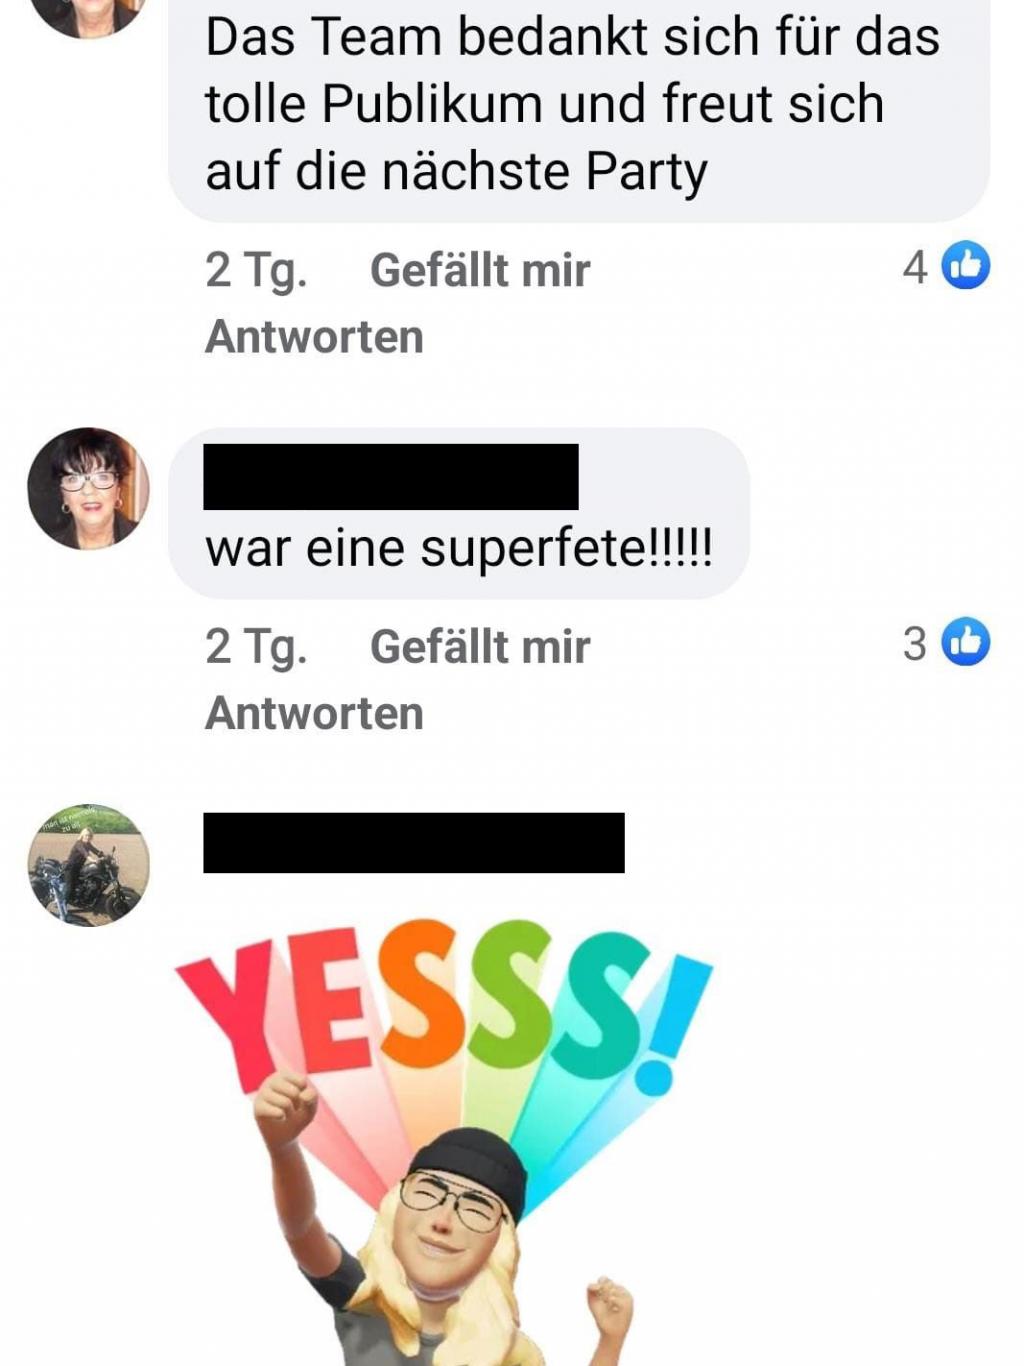Like the 'war eine superfete' comment
This screenshot has height=1366, width=1024.
pos(480,647)
